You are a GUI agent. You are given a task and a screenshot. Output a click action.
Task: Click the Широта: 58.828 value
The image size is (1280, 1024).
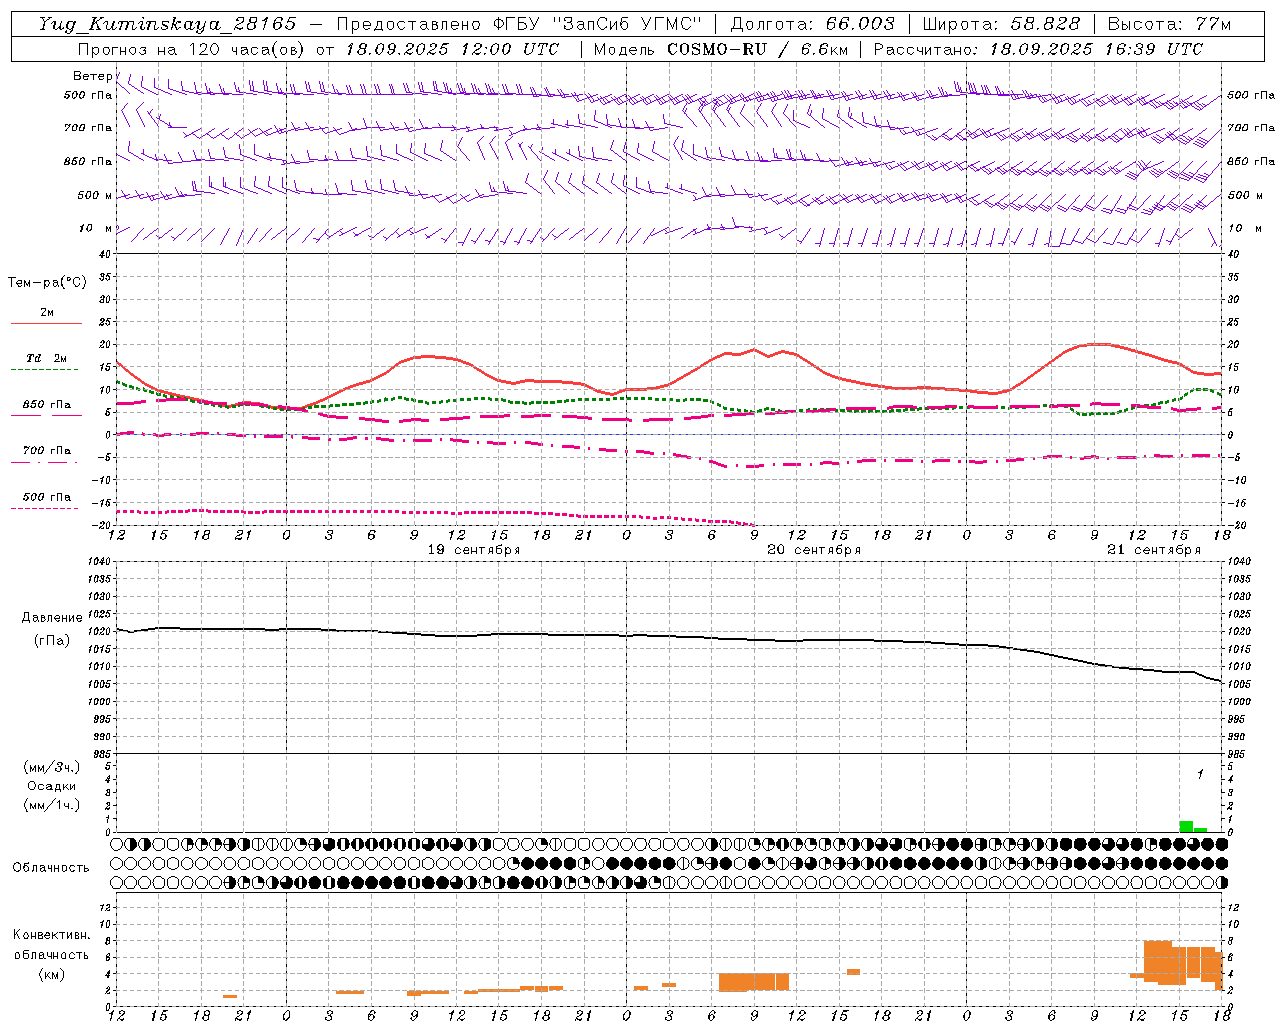[x=1001, y=24]
